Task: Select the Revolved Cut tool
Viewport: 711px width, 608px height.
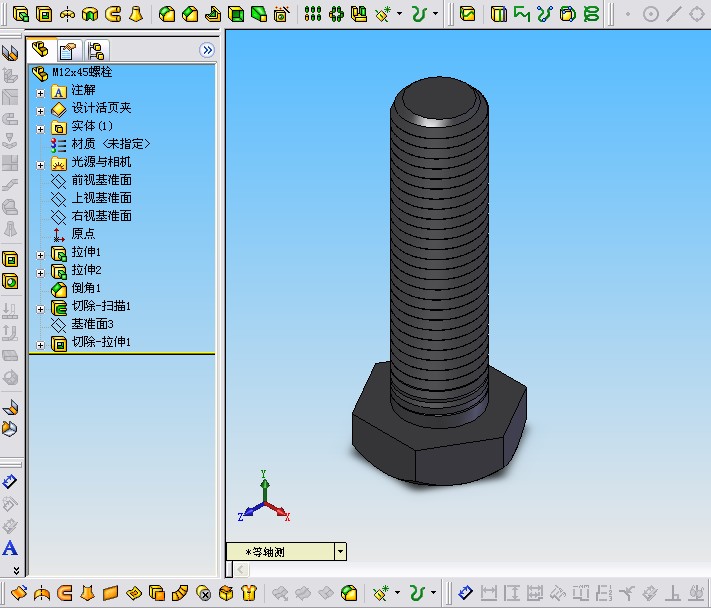Action: [x=90, y=14]
